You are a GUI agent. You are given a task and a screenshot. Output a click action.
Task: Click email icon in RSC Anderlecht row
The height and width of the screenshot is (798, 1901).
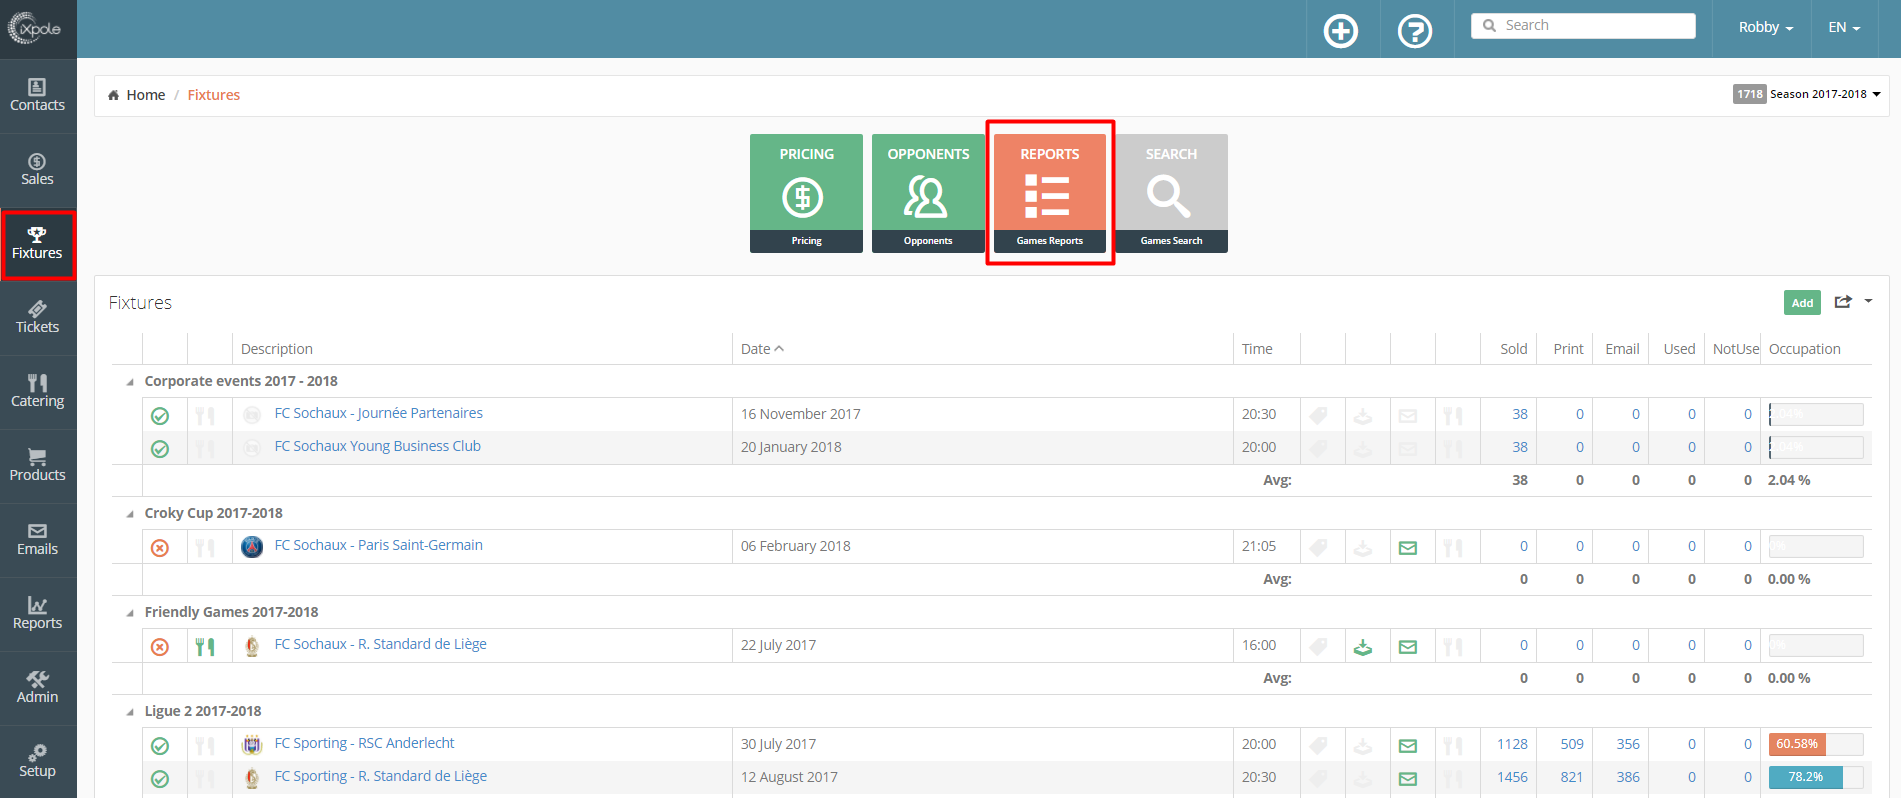1408,746
